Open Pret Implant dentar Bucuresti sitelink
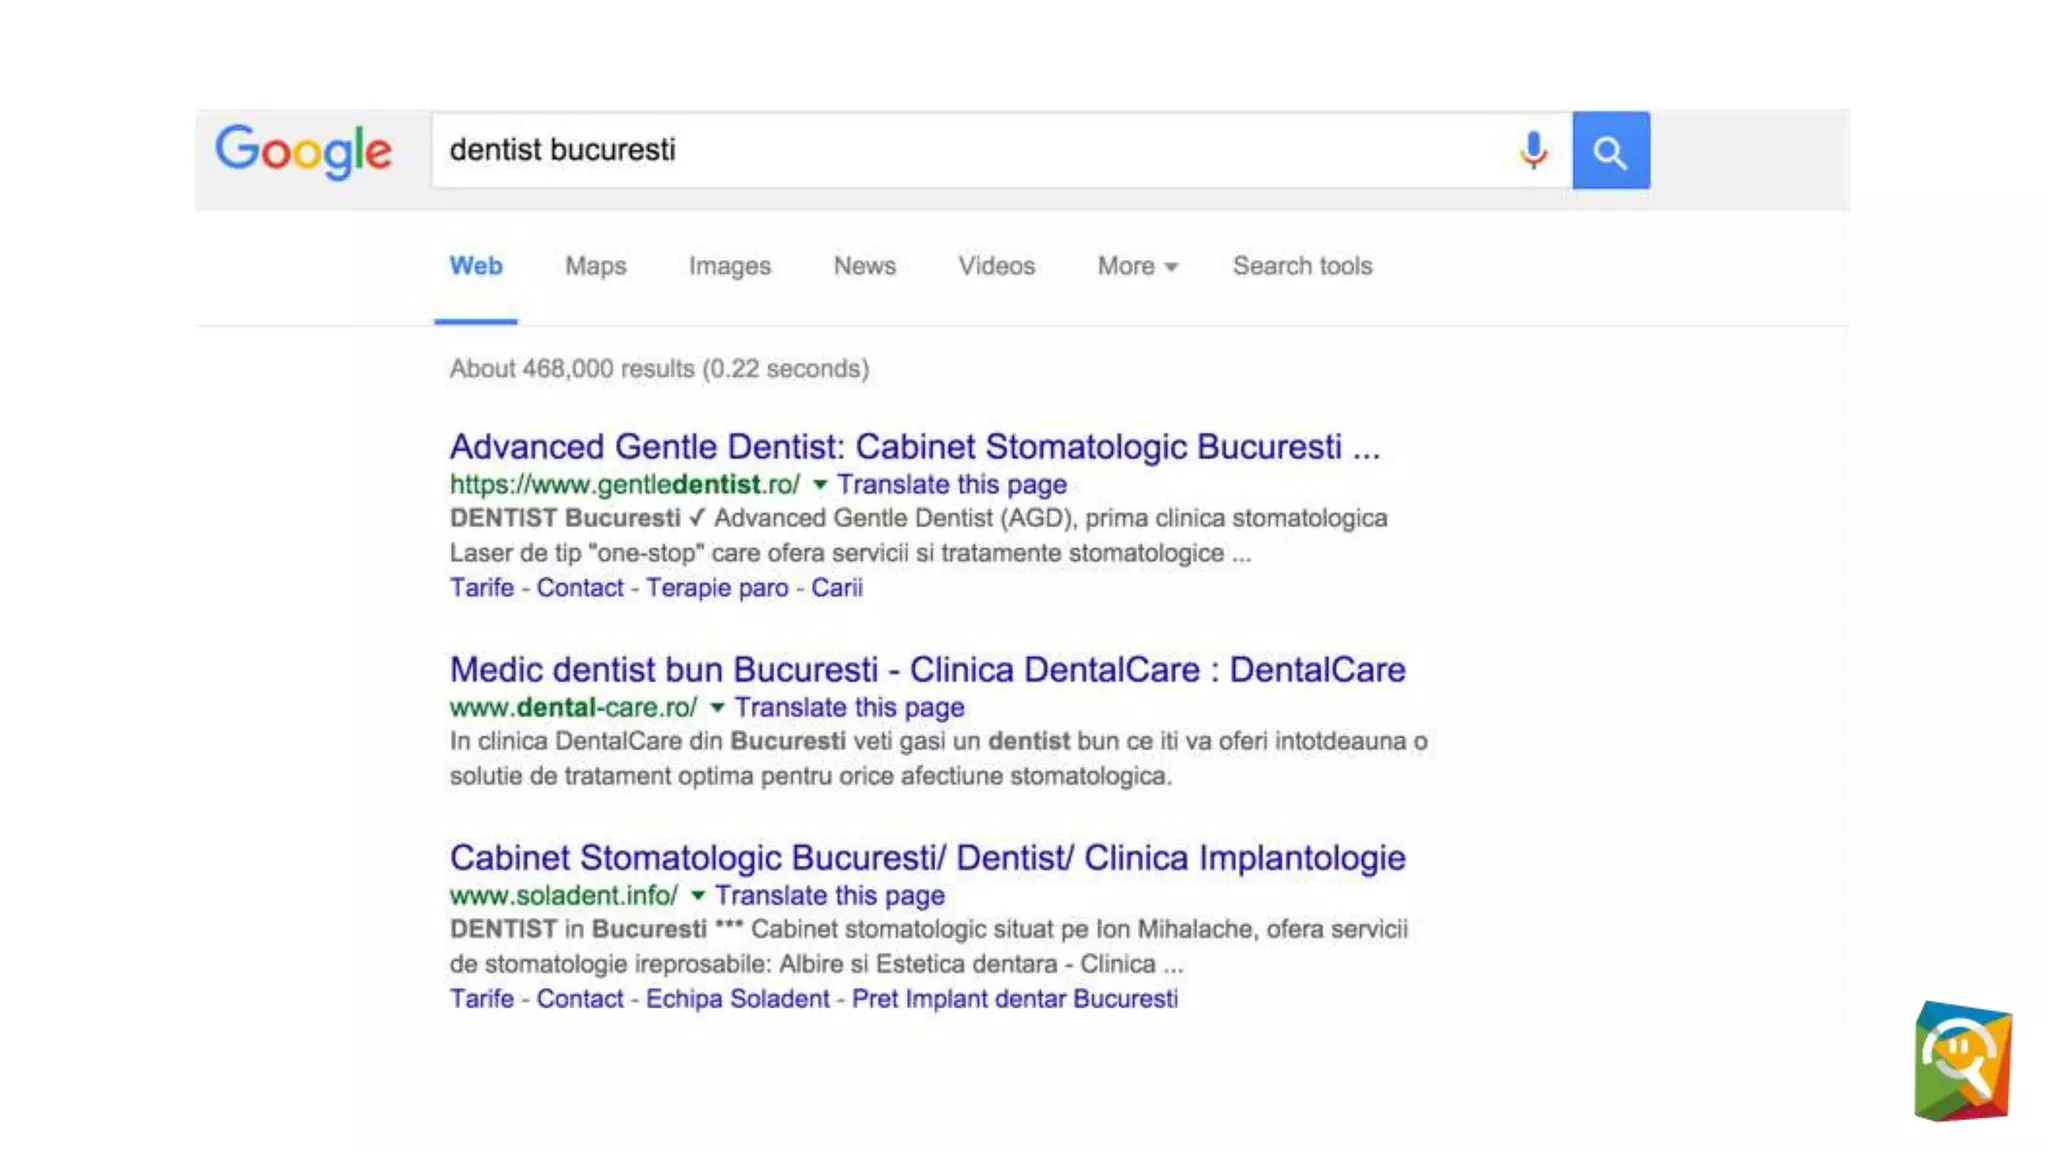The height and width of the screenshot is (1152, 2048). click(1014, 999)
